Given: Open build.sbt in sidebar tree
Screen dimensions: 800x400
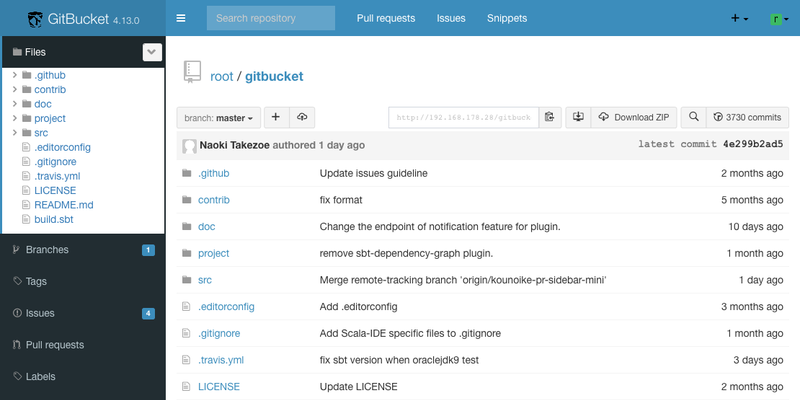Looking at the screenshot, I should point(54,219).
